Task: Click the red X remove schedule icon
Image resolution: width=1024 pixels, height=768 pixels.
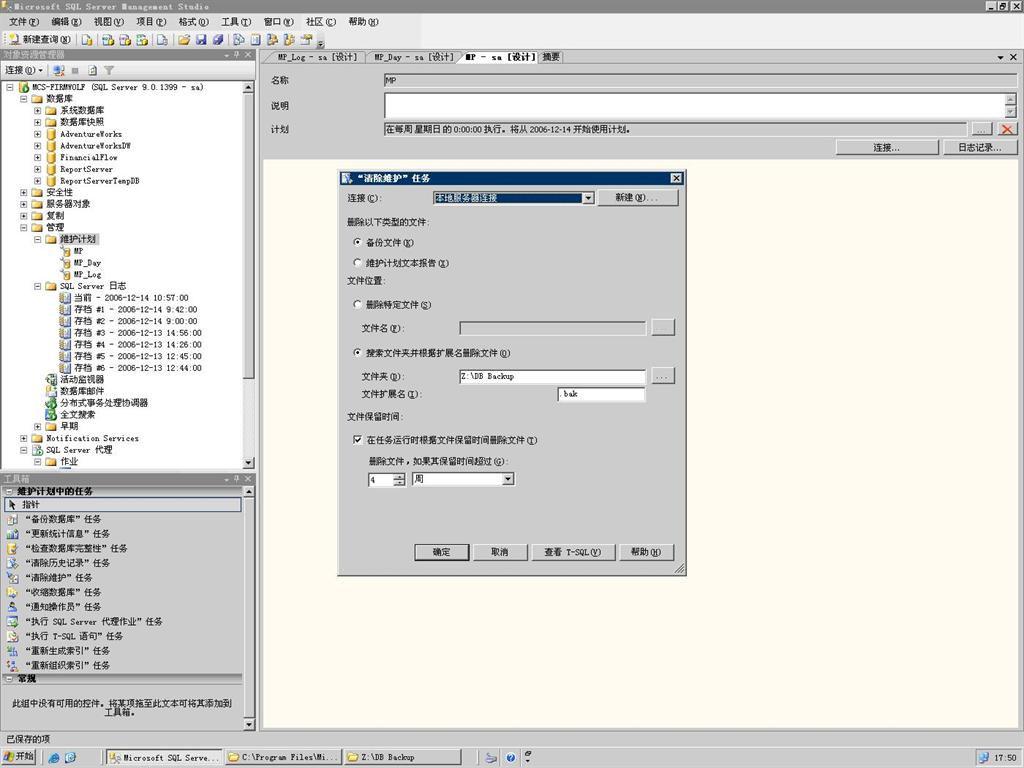Action: click(x=1007, y=129)
